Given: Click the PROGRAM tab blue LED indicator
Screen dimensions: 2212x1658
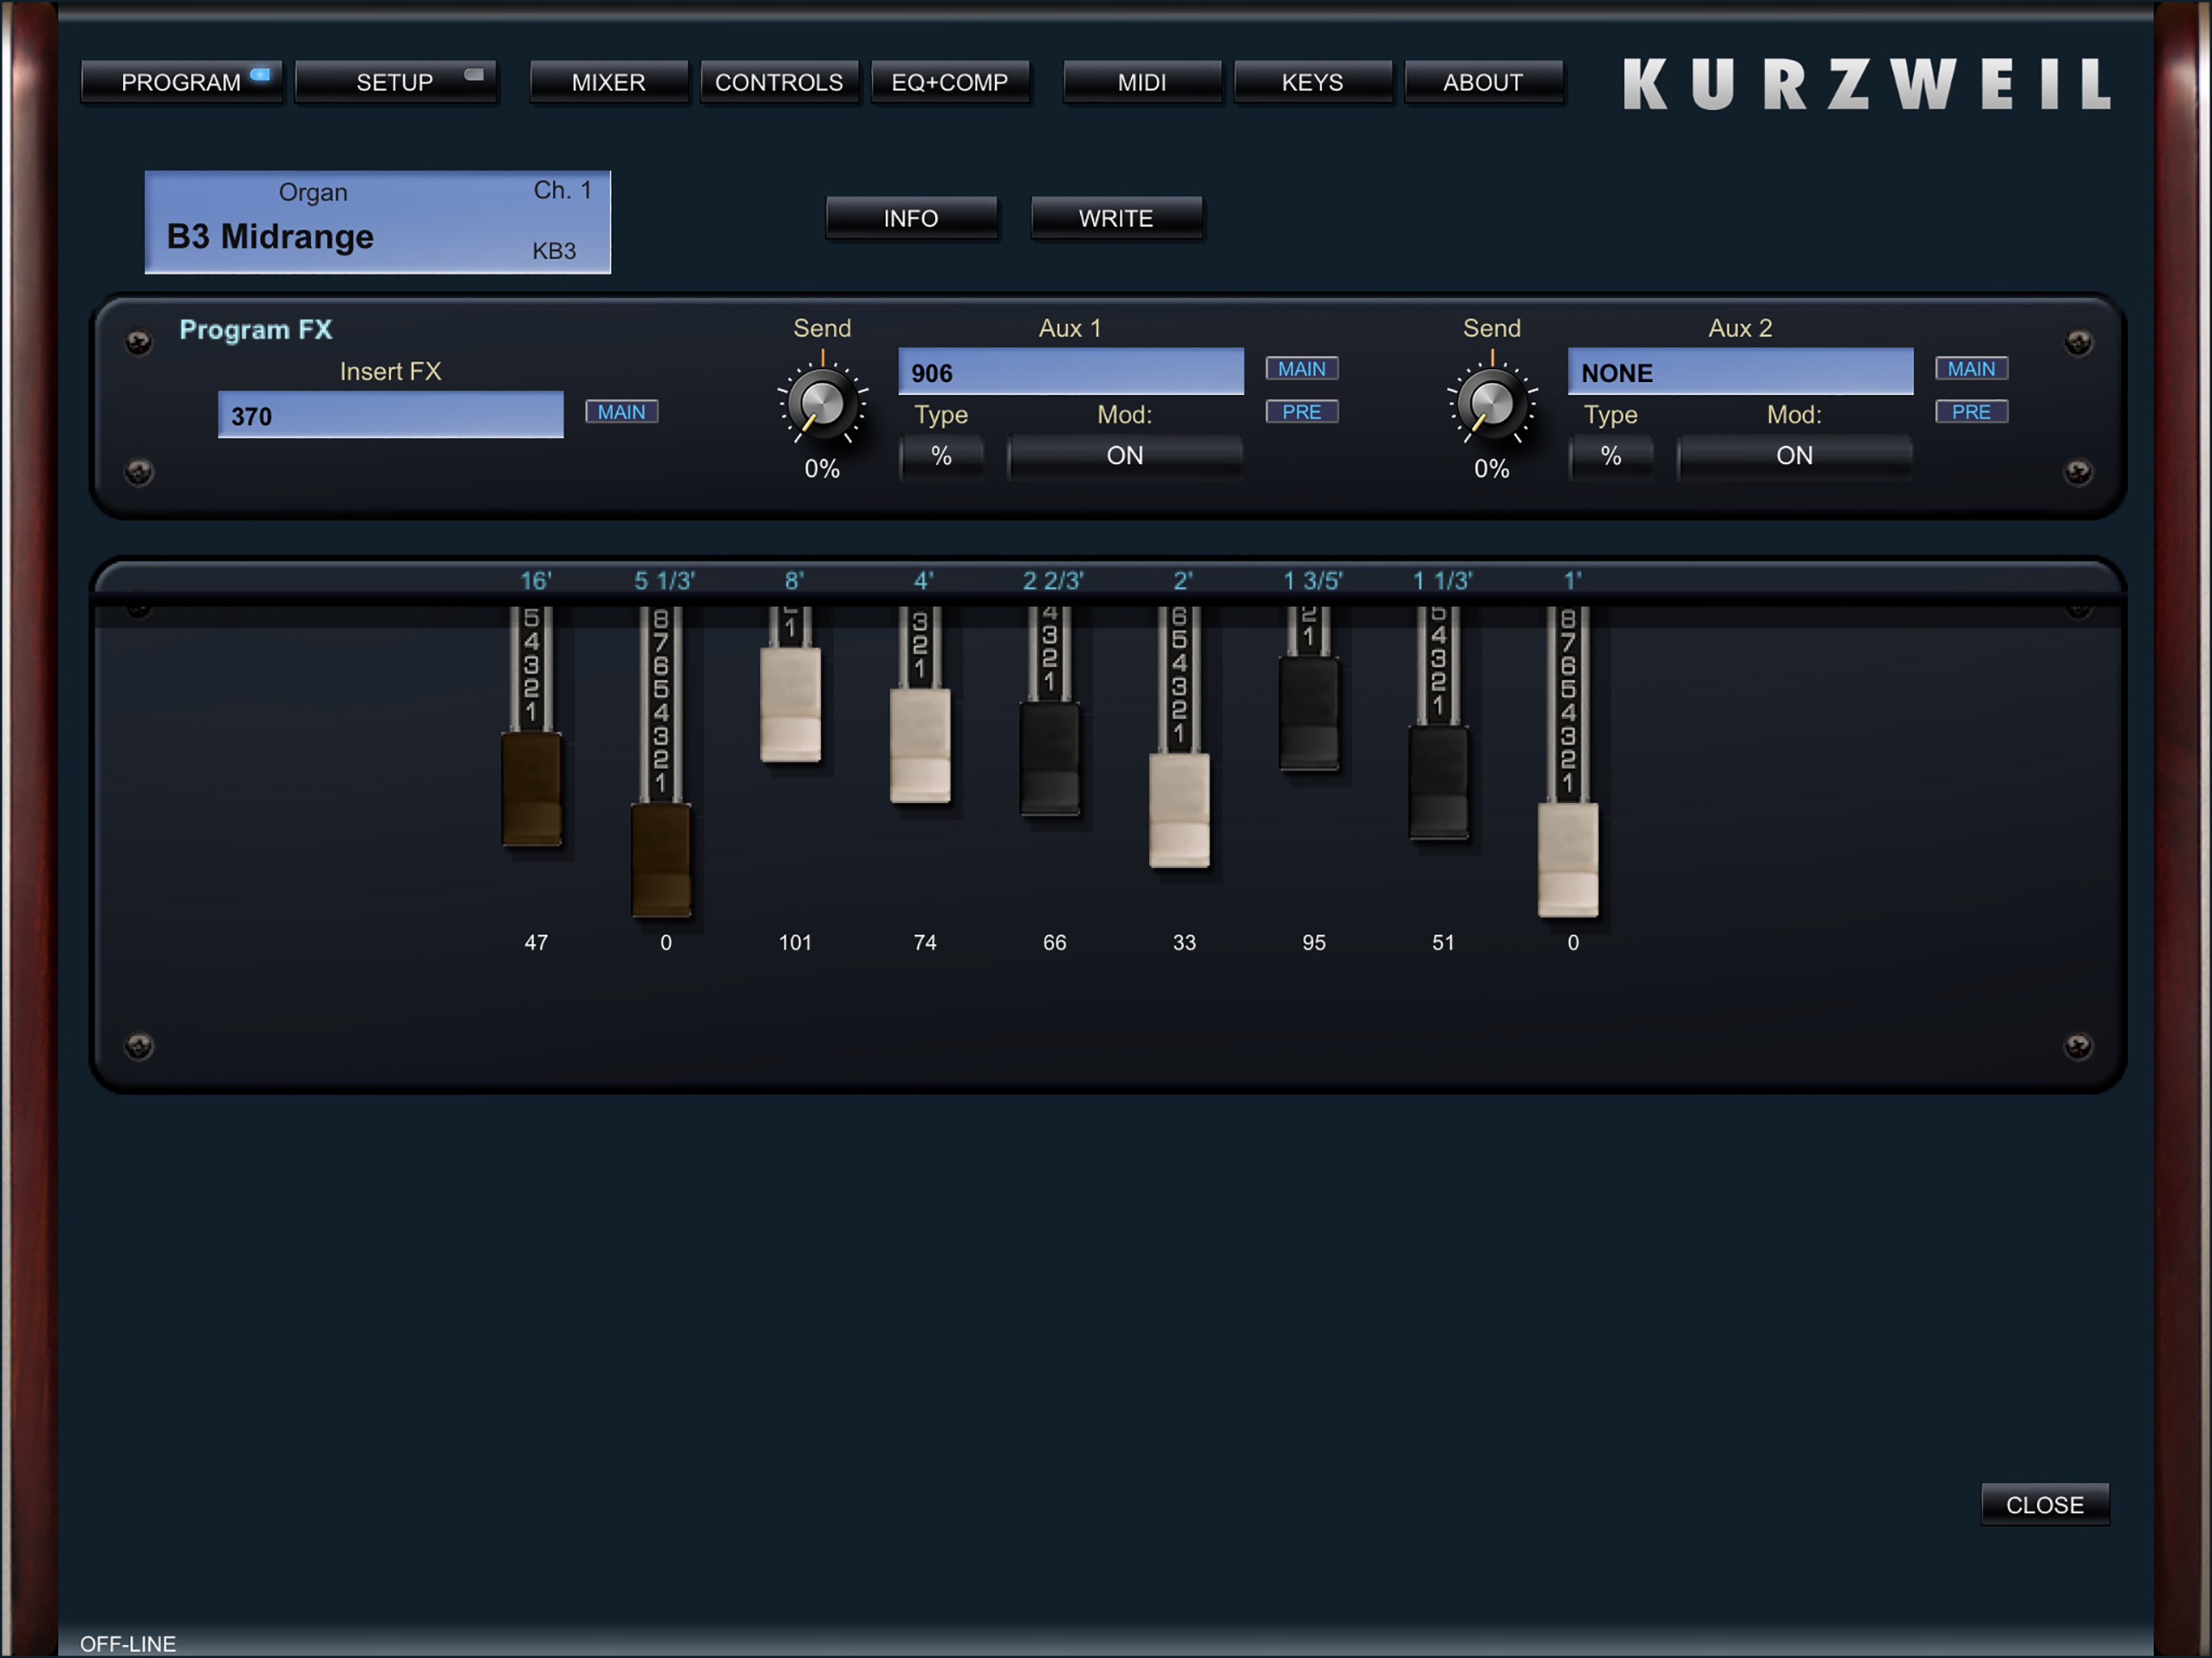Looking at the screenshot, I should 260,74.
